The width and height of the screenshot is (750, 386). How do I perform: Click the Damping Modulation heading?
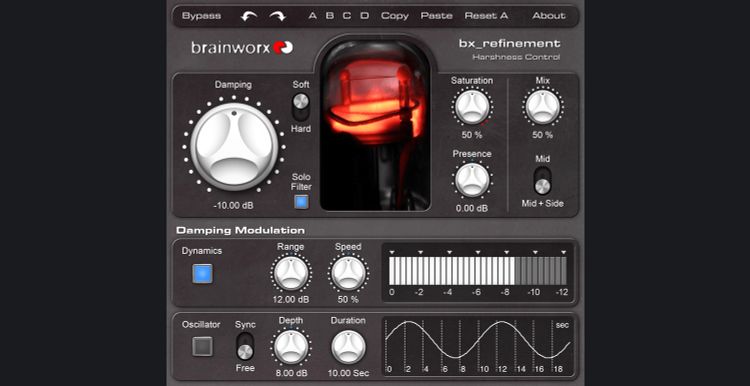(x=241, y=230)
